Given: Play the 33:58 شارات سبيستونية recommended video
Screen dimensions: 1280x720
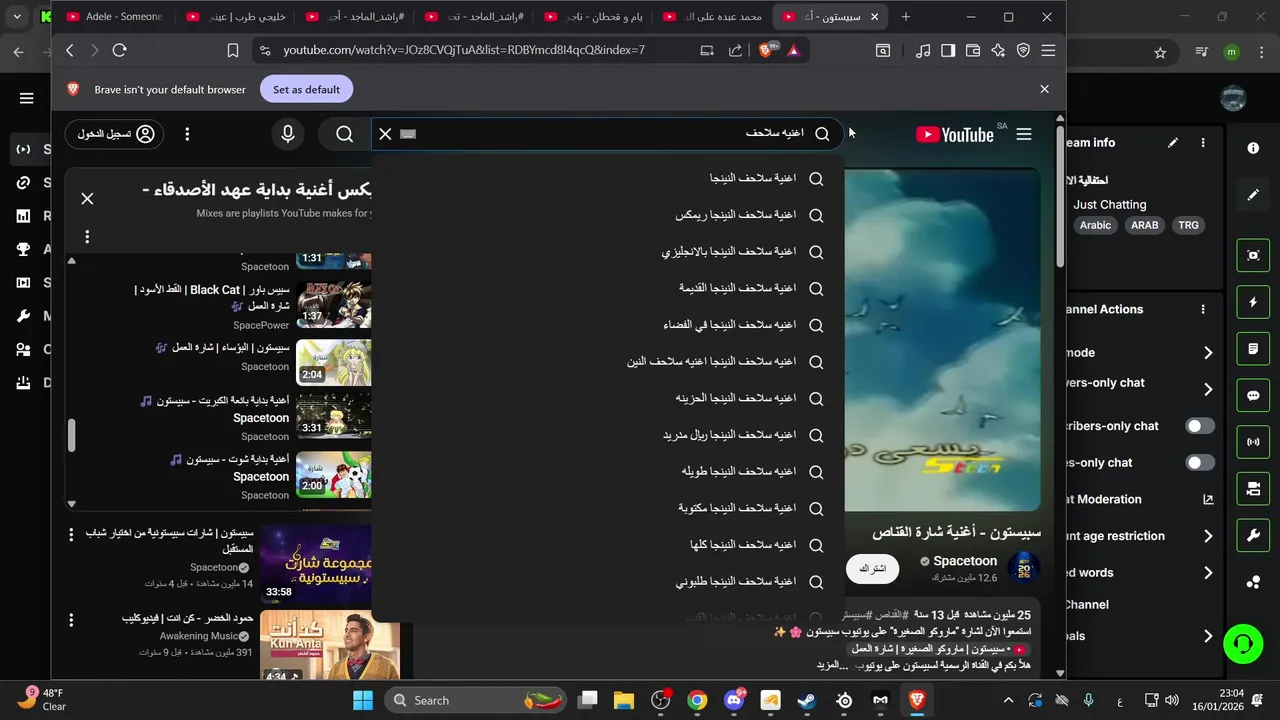Looking at the screenshot, I should click(316, 563).
